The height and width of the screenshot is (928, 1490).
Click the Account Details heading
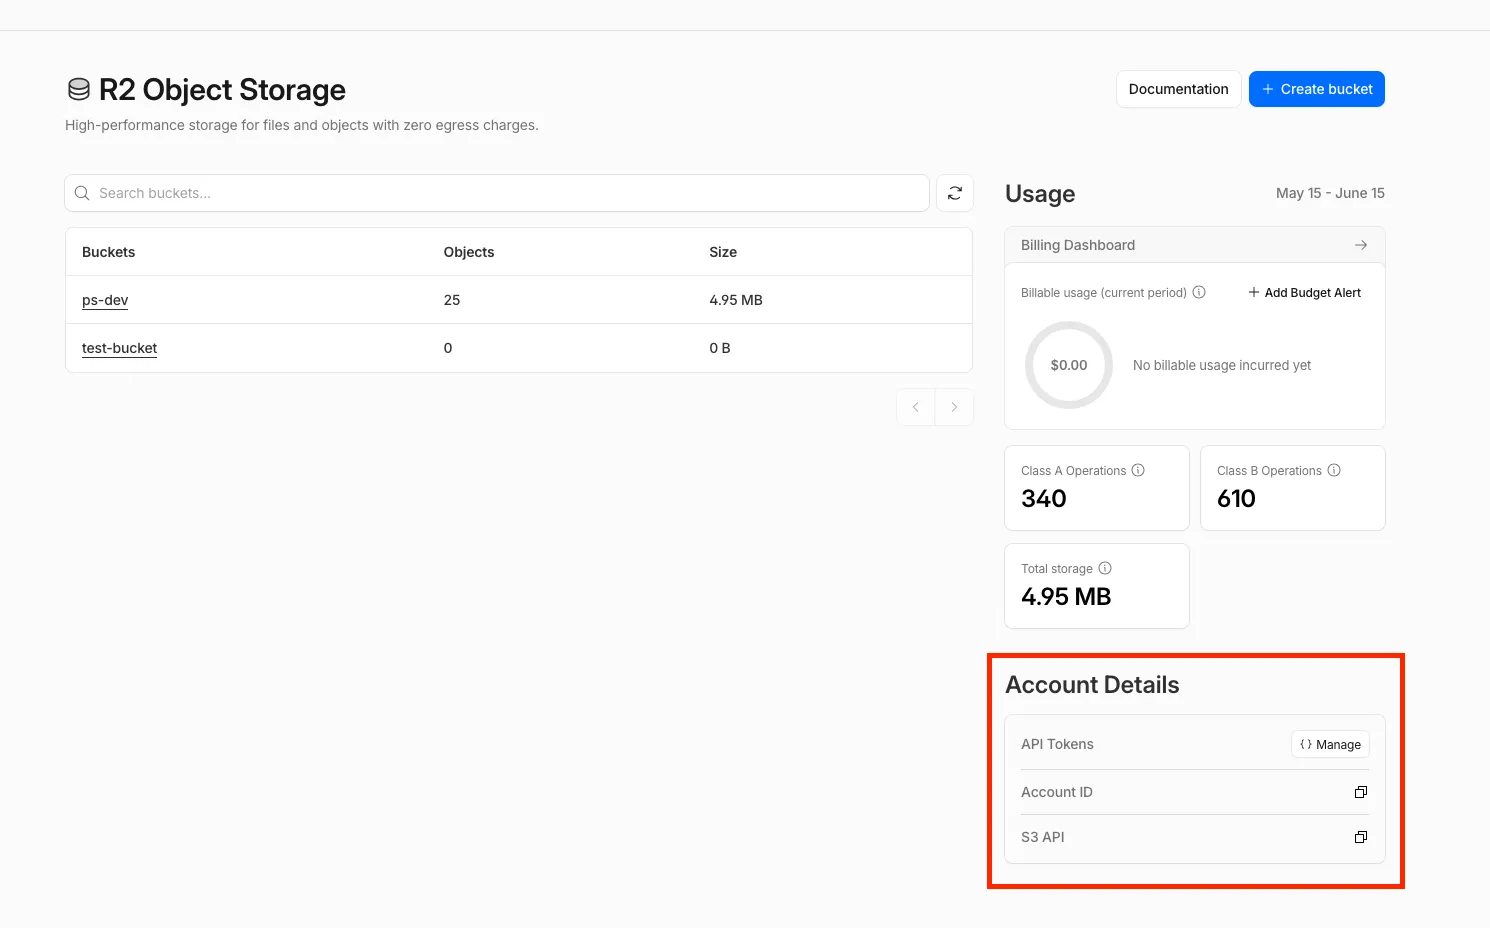point(1092,685)
